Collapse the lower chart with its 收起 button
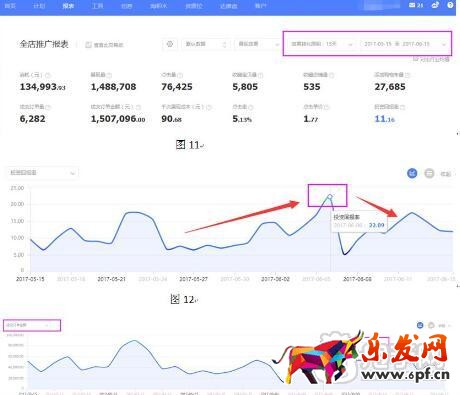Viewport: 460px width, 395px height. (x=443, y=325)
